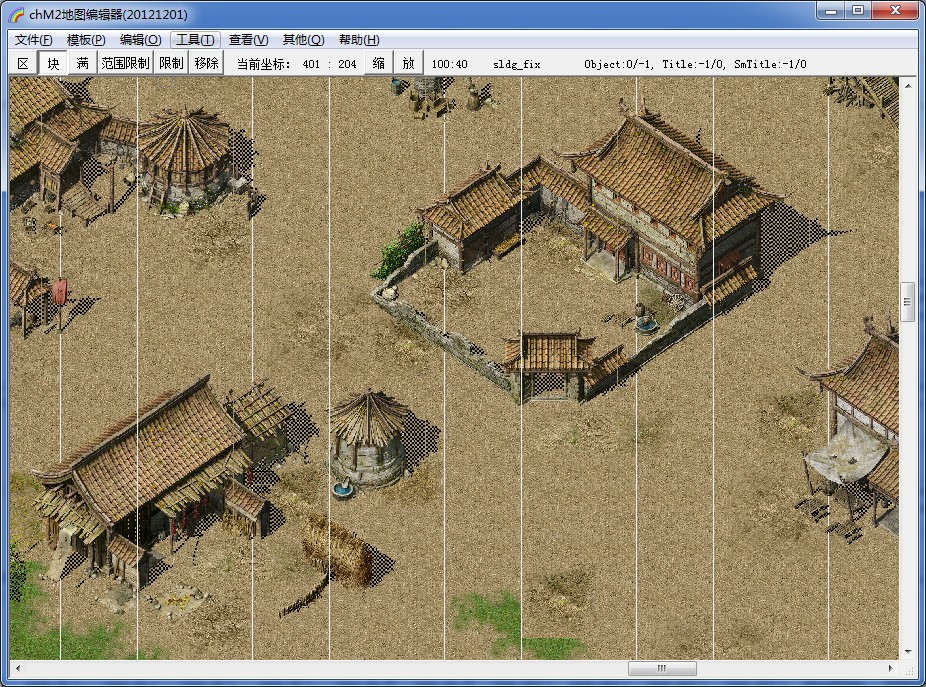
Task: Click the 限制 limit button
Action: (171, 63)
